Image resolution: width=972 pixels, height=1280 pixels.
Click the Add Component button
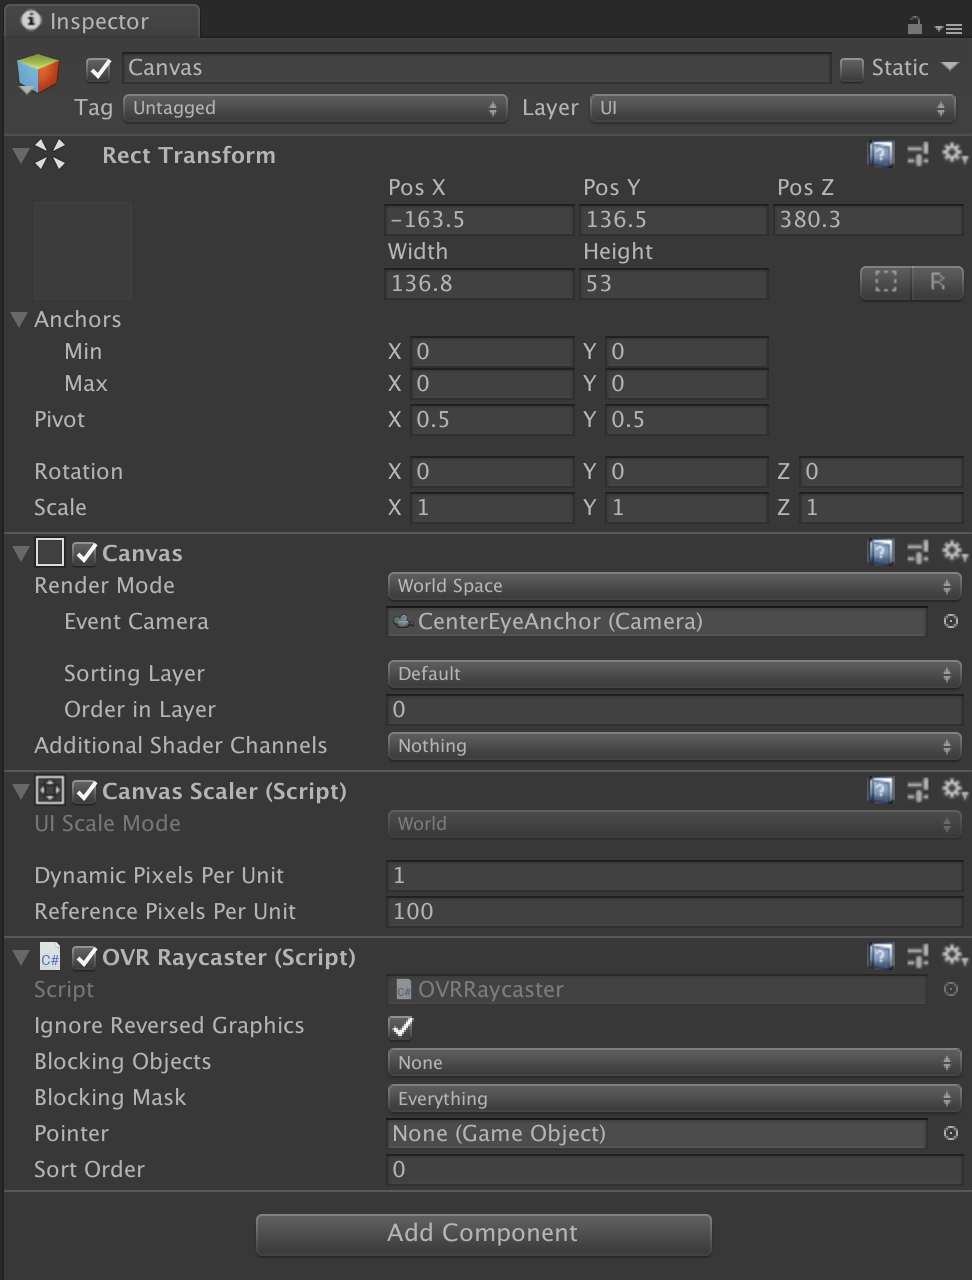coord(484,1233)
